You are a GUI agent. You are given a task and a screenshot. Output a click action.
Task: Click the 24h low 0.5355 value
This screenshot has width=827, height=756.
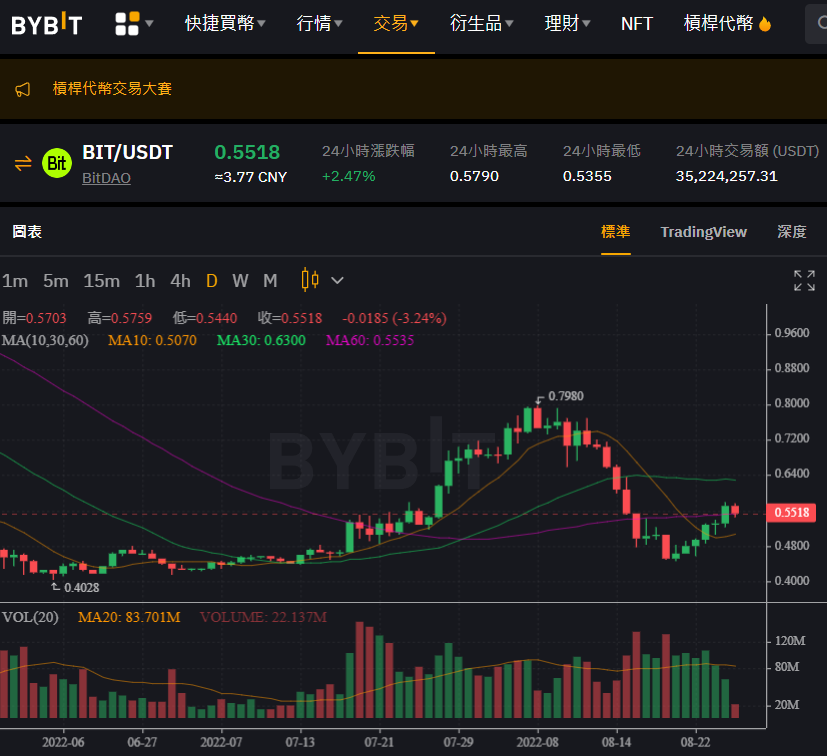(x=587, y=176)
